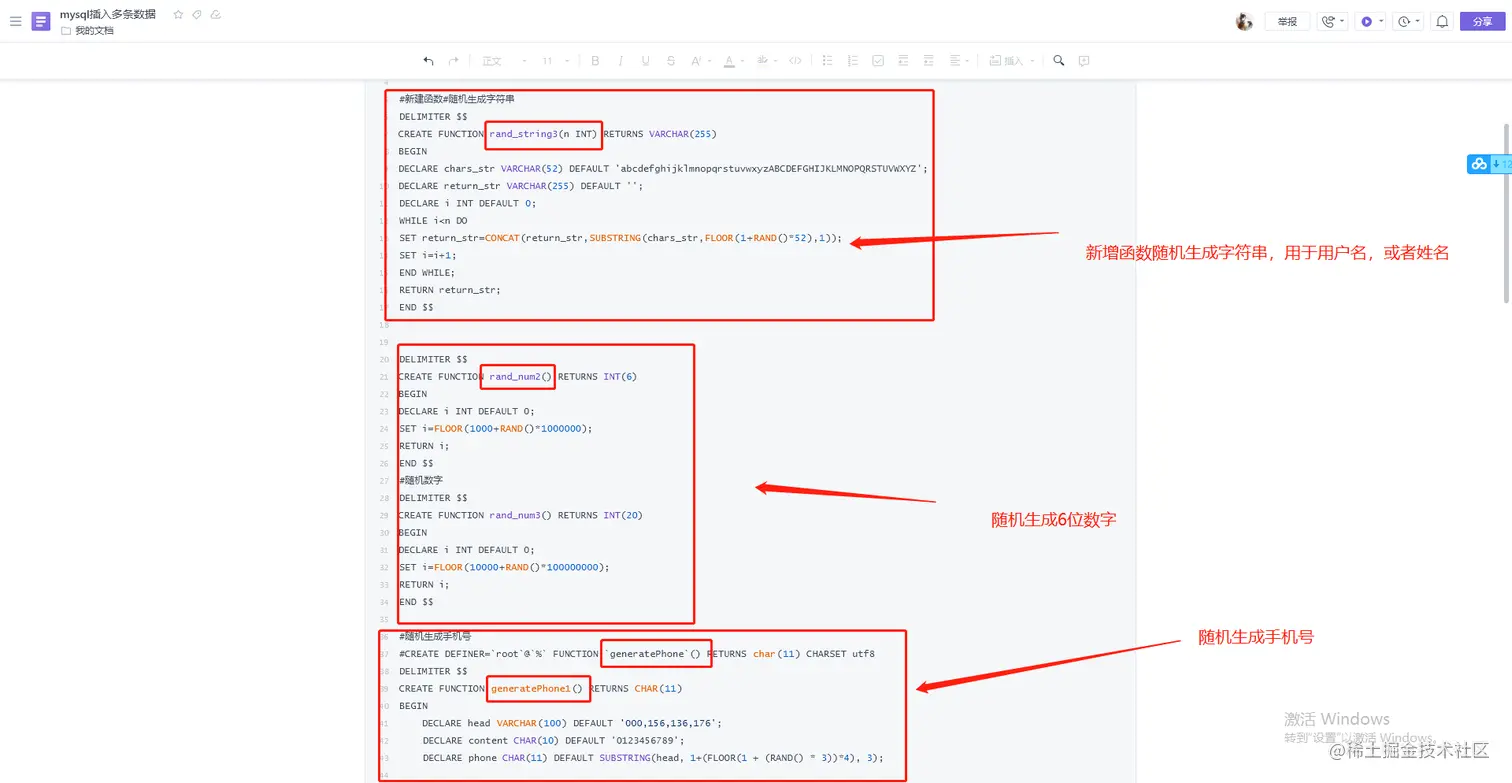Click the function name generatePhone1
Image resolution: width=1512 pixels, height=783 pixels.
(x=530, y=688)
